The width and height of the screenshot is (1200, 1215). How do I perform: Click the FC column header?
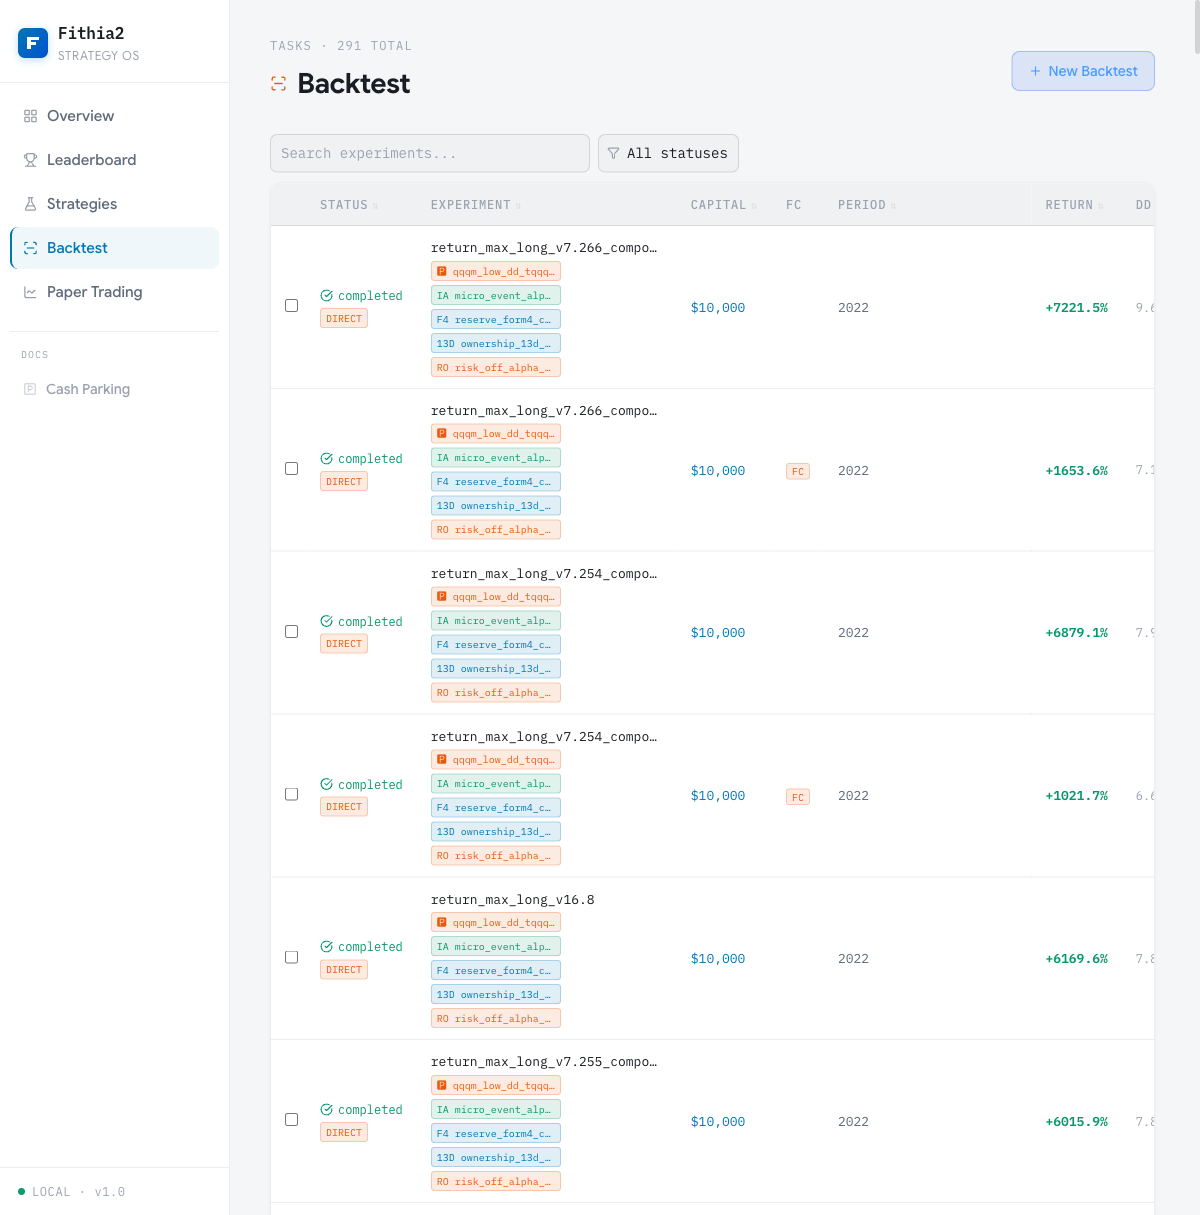point(794,205)
